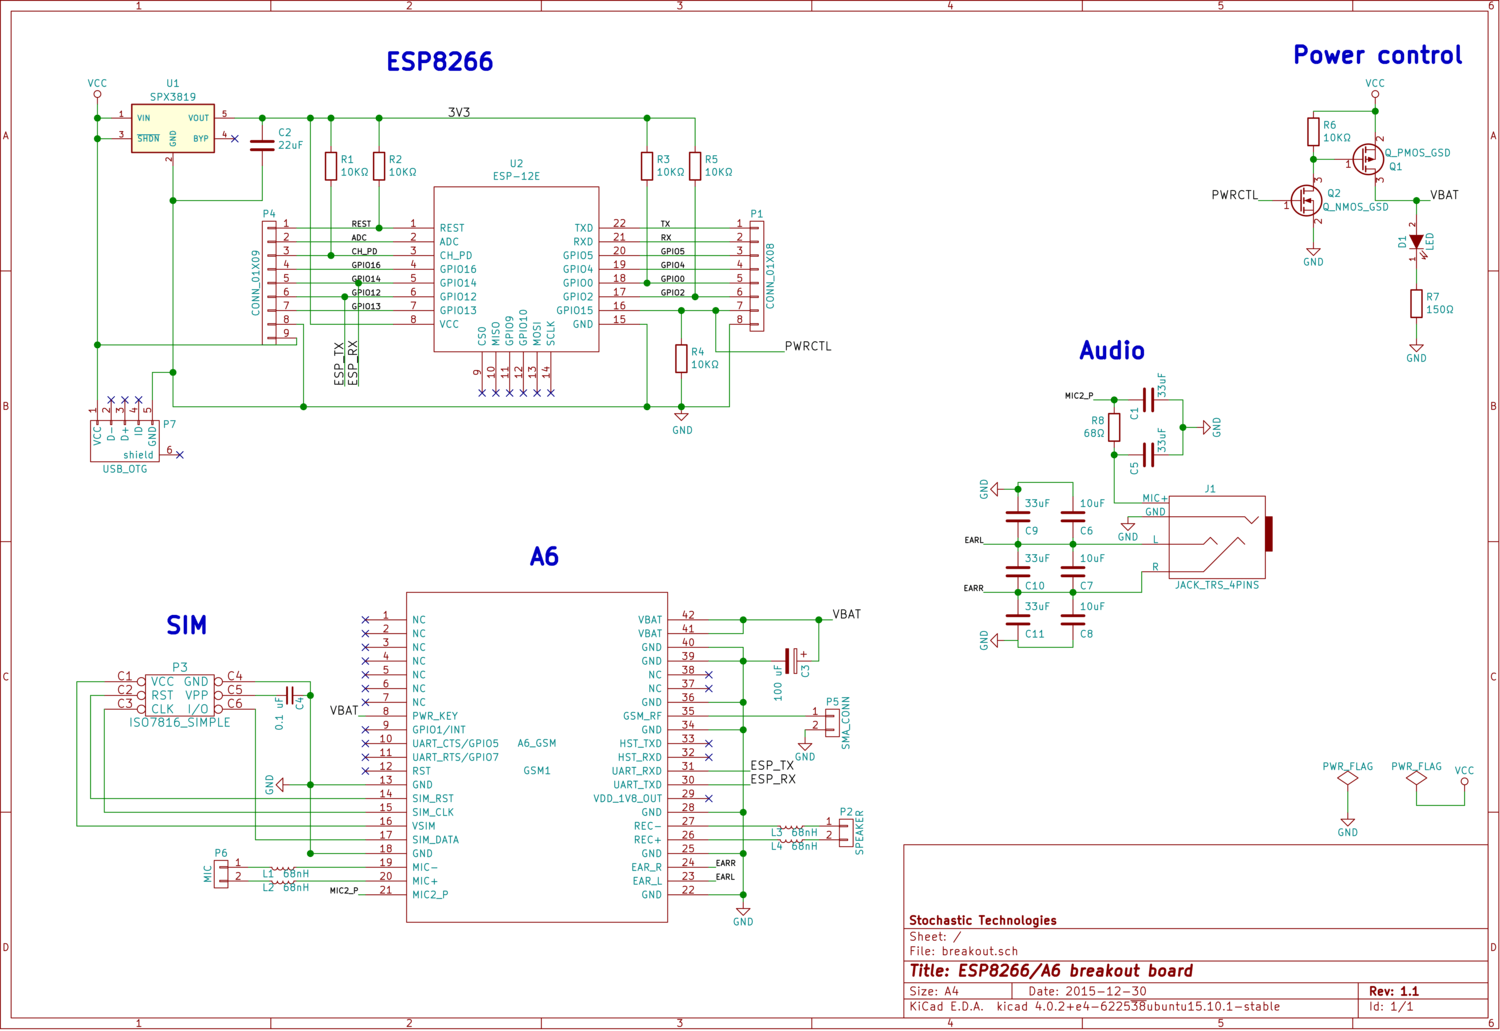
Task: Click the "Audio" section heading
Action: coord(1111,351)
